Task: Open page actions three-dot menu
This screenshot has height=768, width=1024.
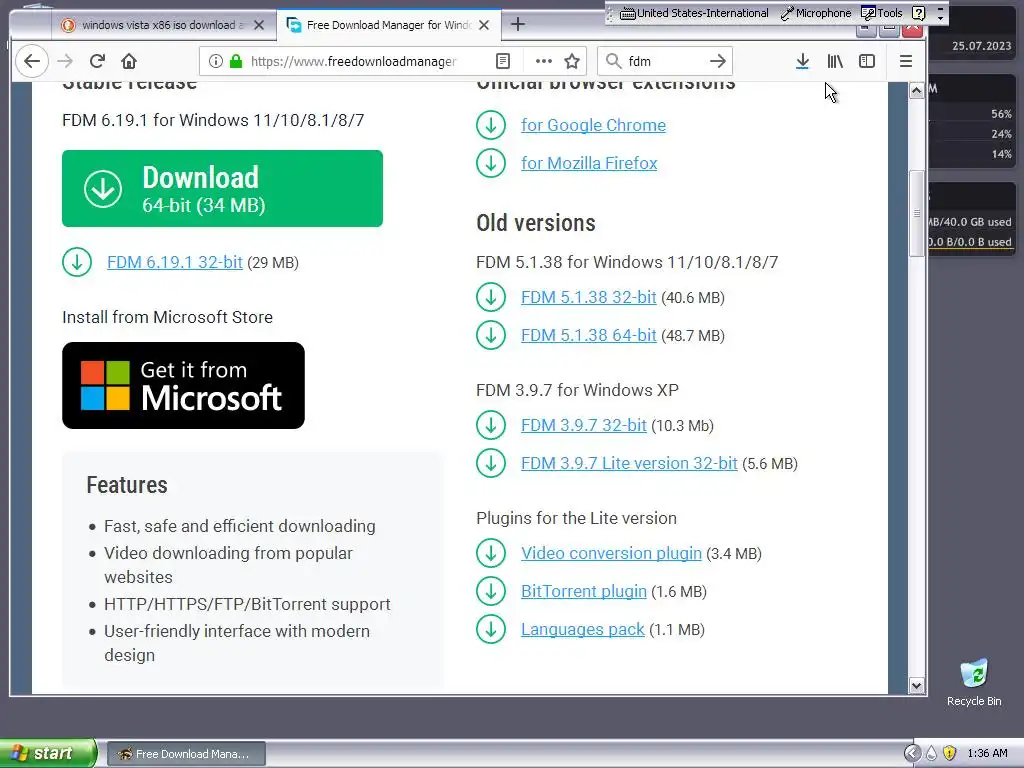Action: tap(543, 61)
